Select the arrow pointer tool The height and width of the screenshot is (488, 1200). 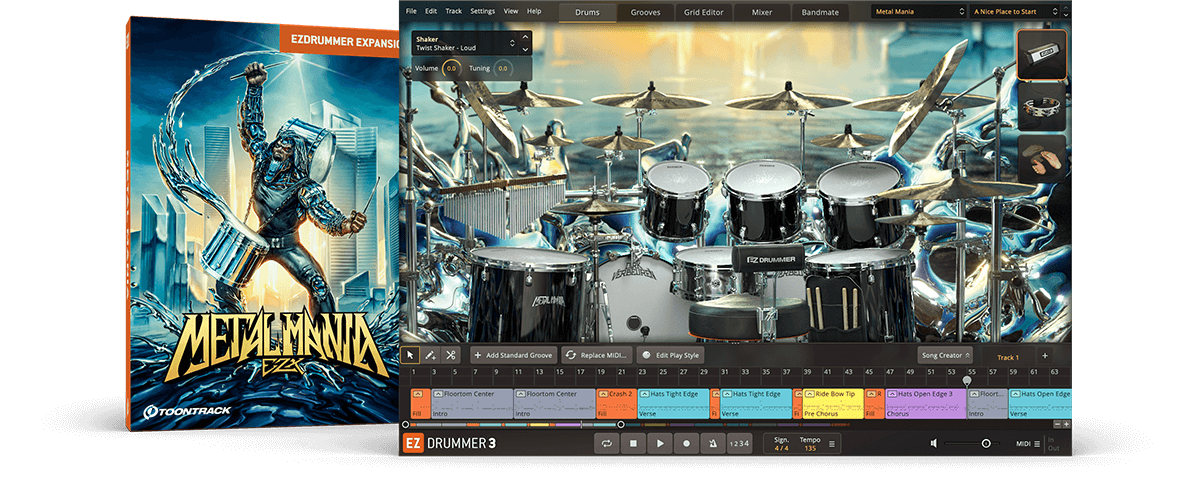click(x=410, y=355)
